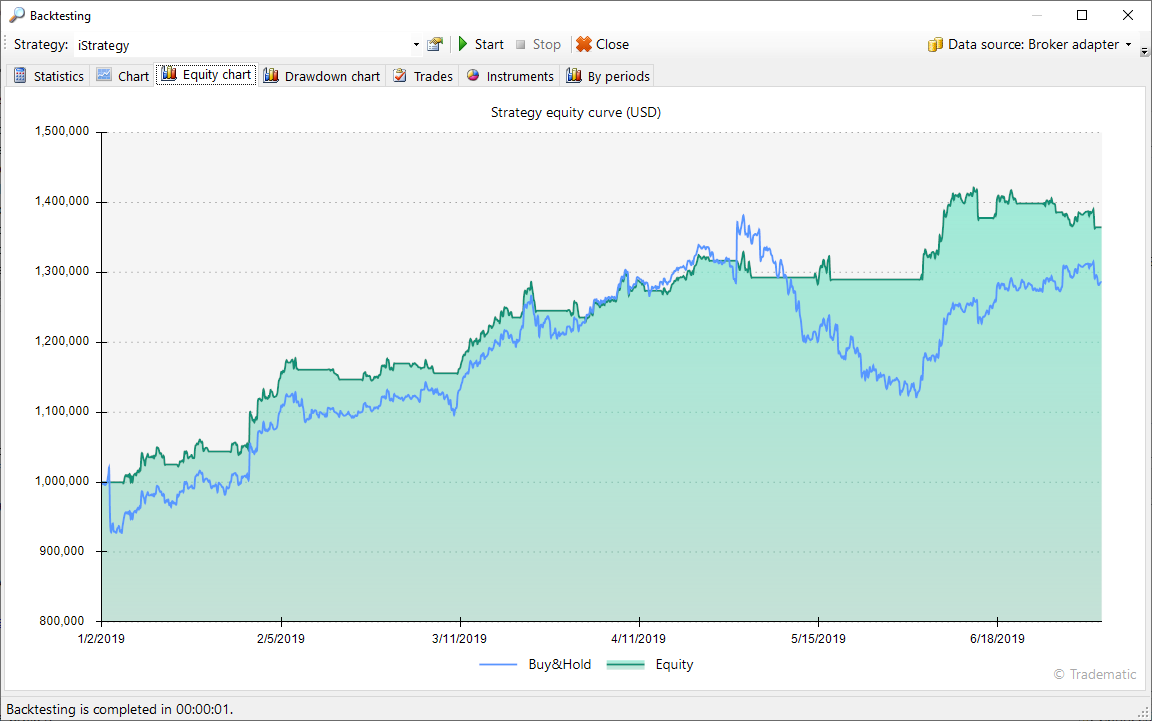The height and width of the screenshot is (721, 1152).
Task: Click the Instruments tab pie icon
Action: click(x=473, y=76)
